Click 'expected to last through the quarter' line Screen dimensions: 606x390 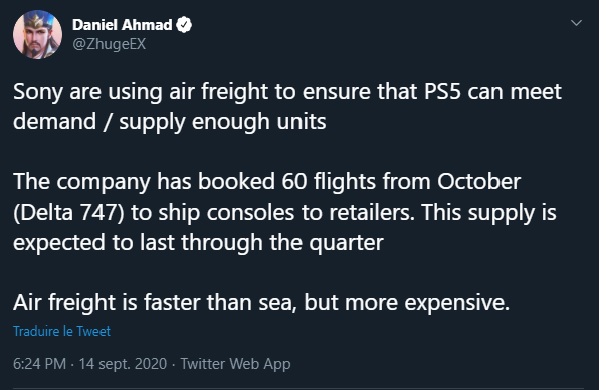[198, 243]
